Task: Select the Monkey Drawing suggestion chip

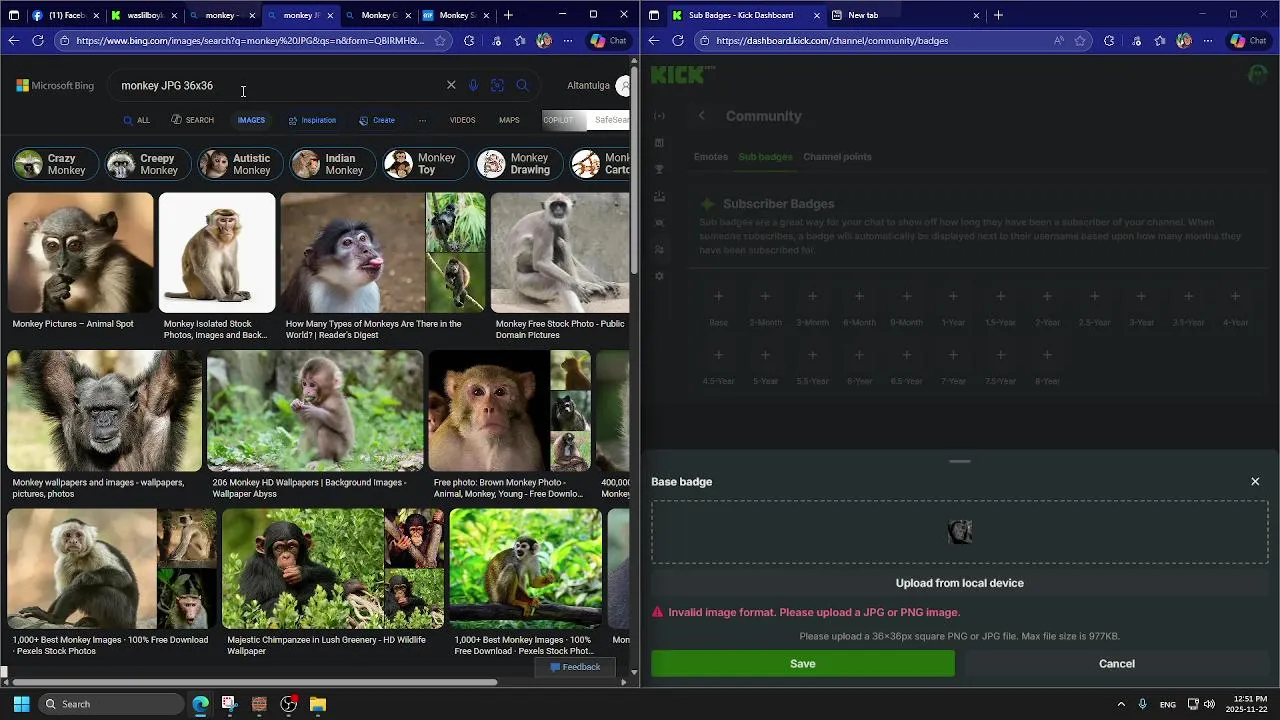Action: (520, 164)
